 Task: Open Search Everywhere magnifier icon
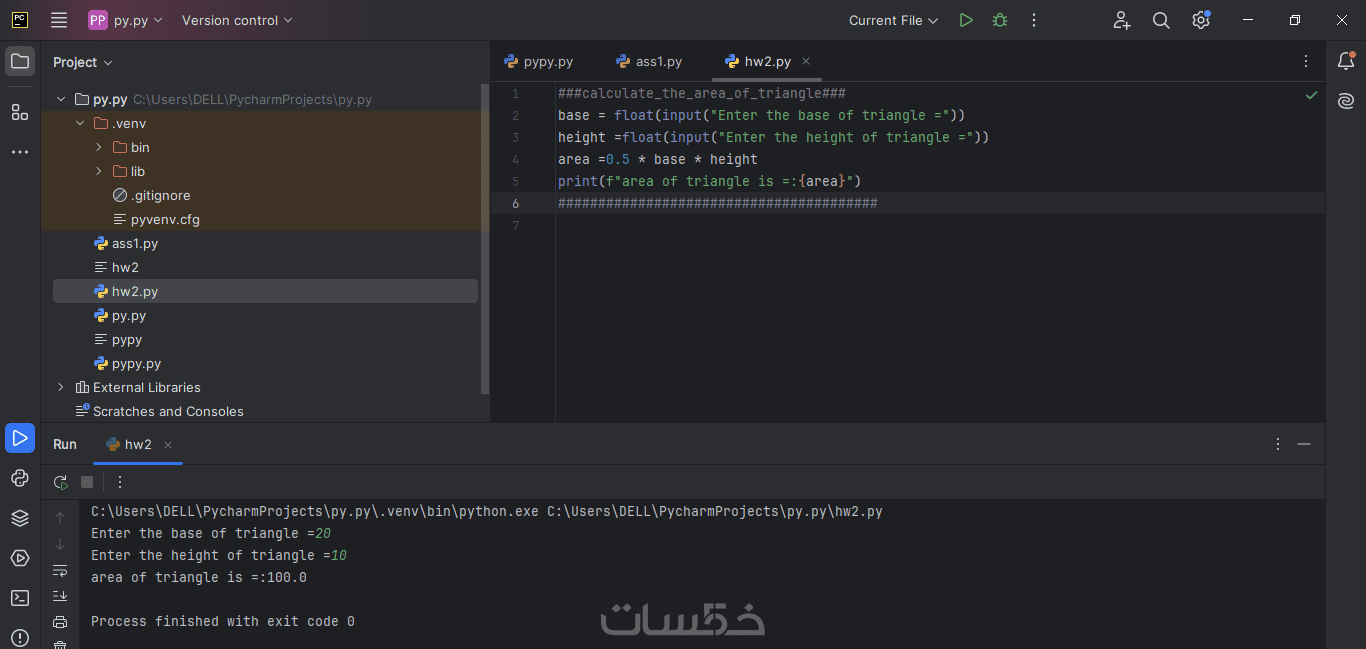[1161, 20]
